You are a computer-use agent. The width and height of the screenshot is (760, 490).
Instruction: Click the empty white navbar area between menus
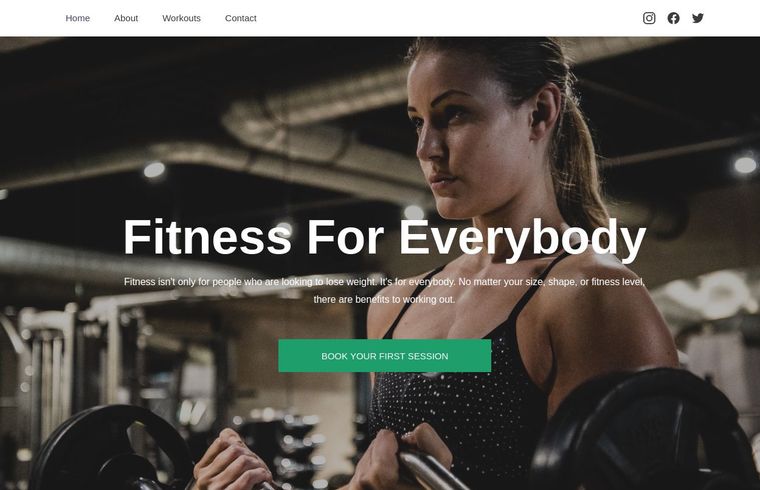tap(448, 18)
